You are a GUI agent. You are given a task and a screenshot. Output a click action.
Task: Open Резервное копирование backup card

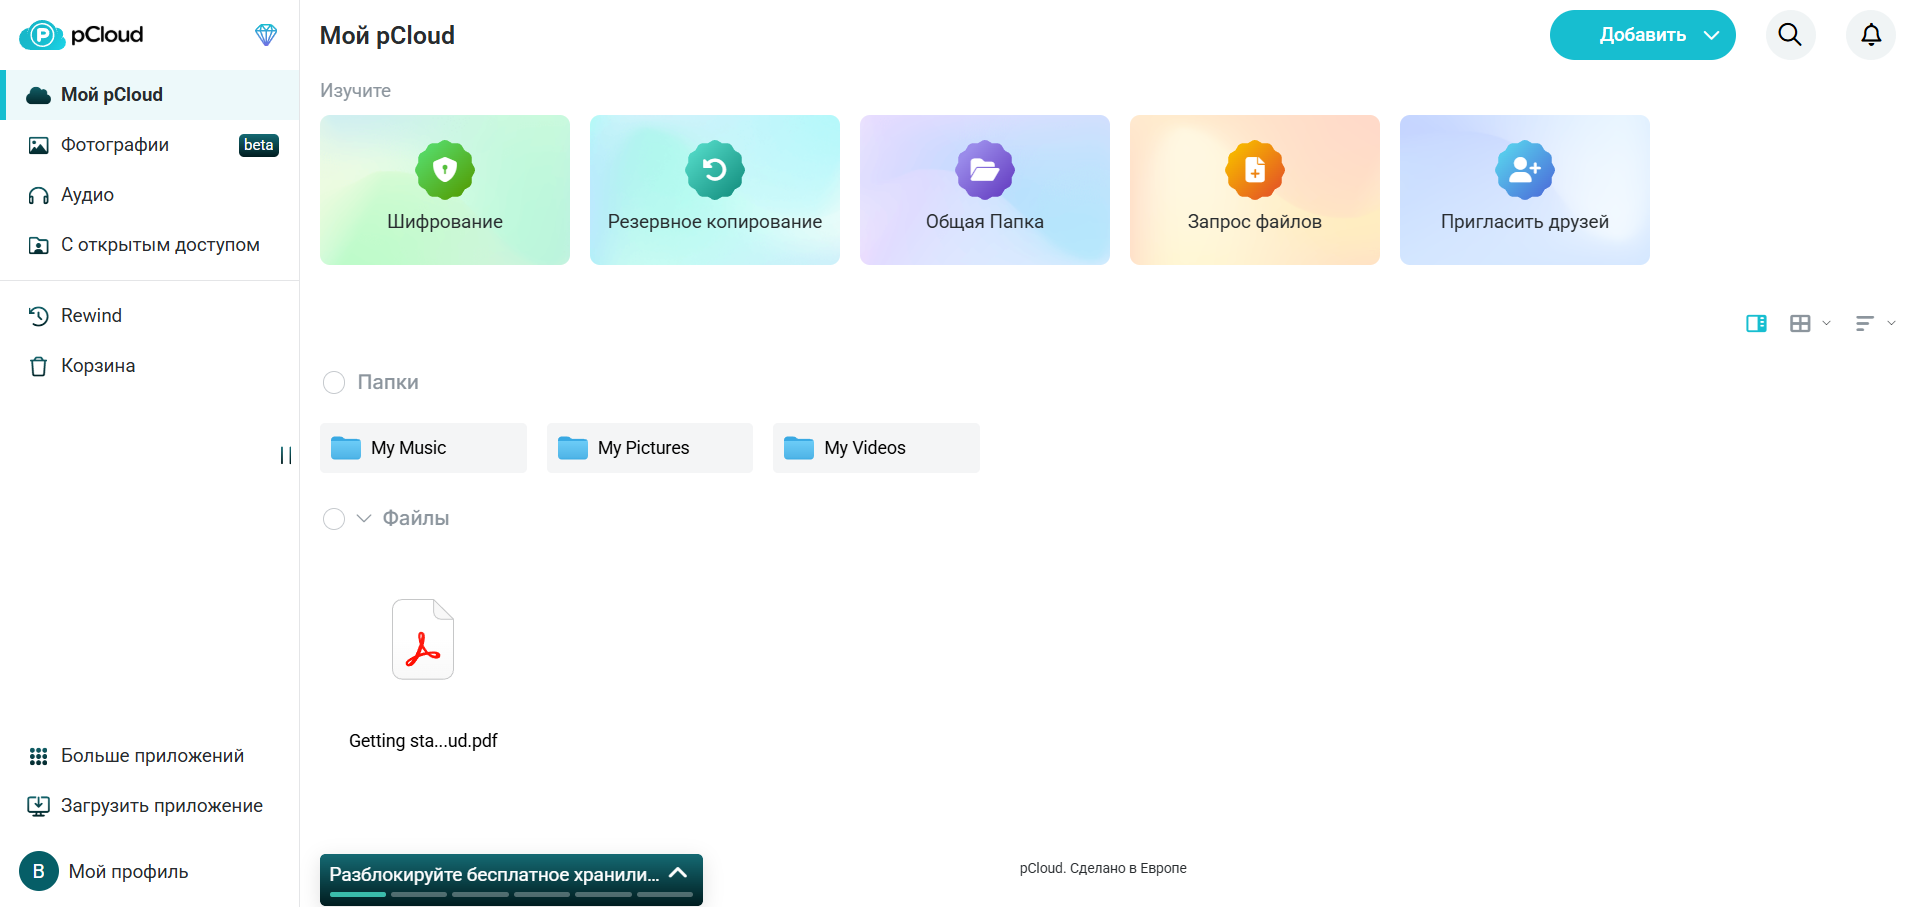click(715, 190)
